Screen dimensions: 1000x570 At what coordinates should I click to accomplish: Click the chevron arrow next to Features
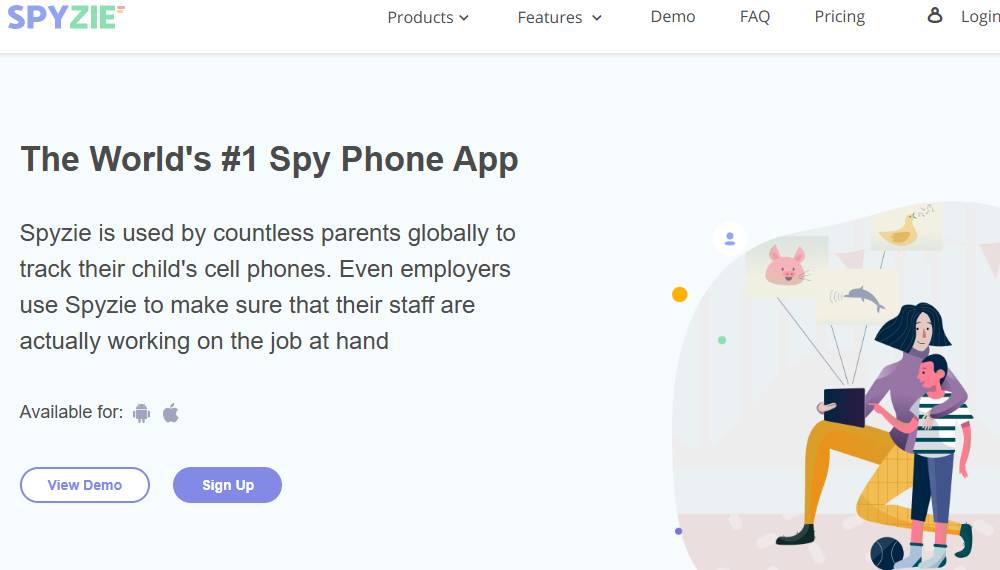point(597,18)
